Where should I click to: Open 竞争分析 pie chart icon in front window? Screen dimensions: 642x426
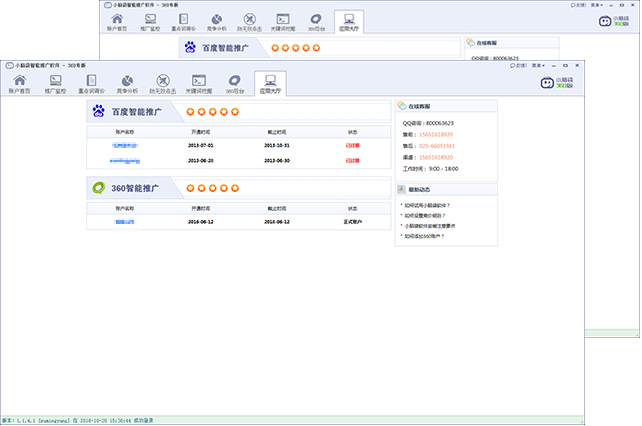tap(126, 83)
